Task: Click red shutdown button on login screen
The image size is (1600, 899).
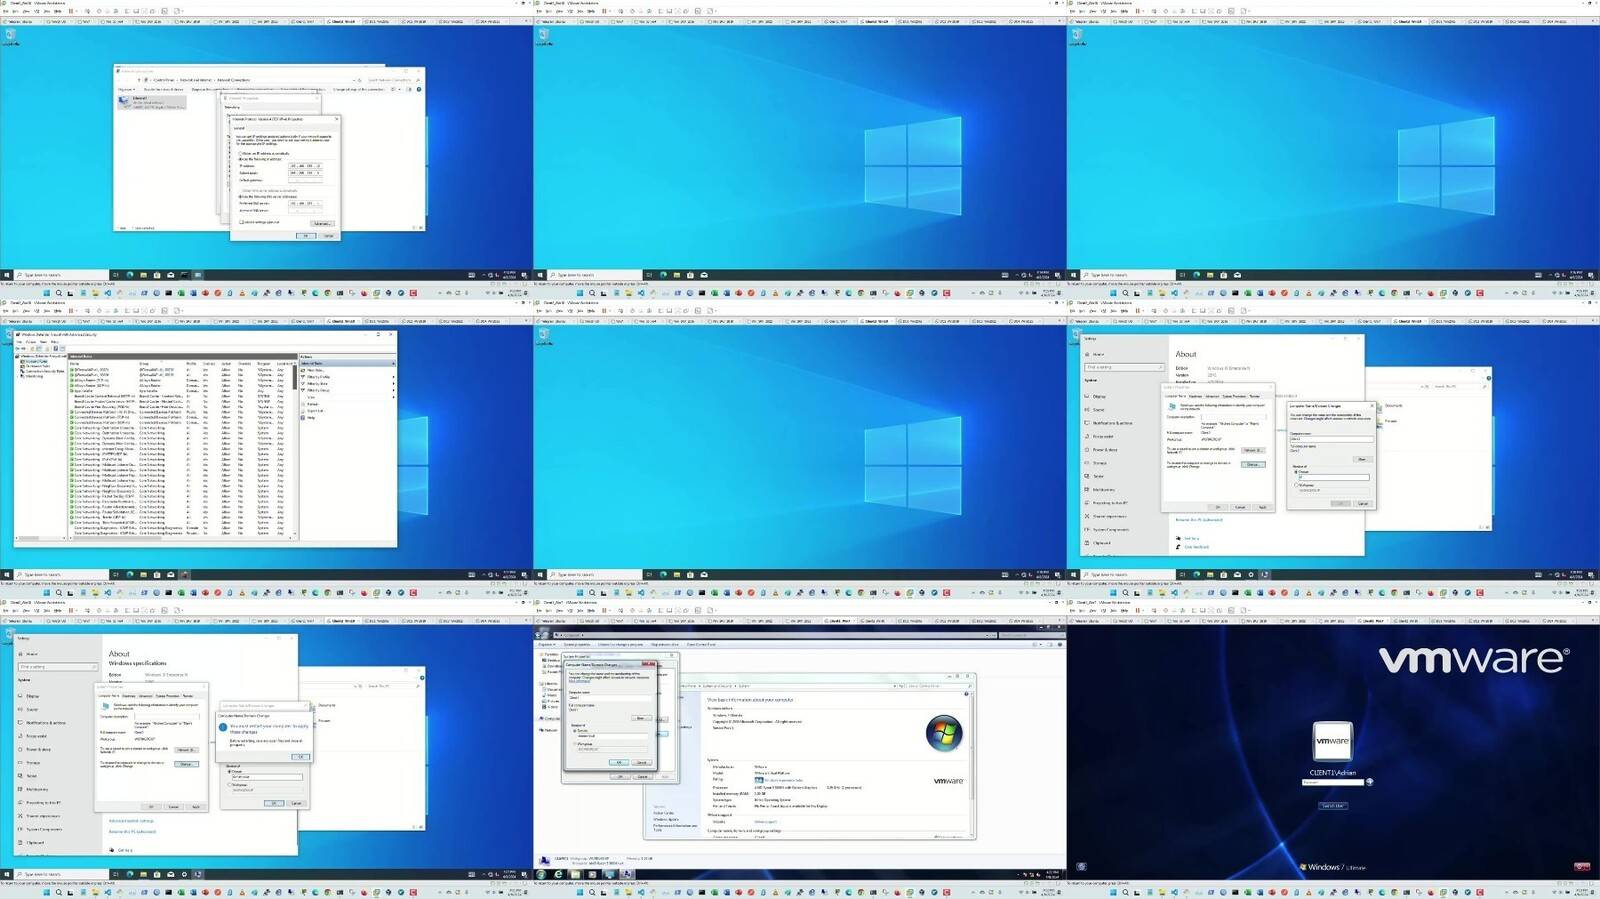Action: point(1581,866)
